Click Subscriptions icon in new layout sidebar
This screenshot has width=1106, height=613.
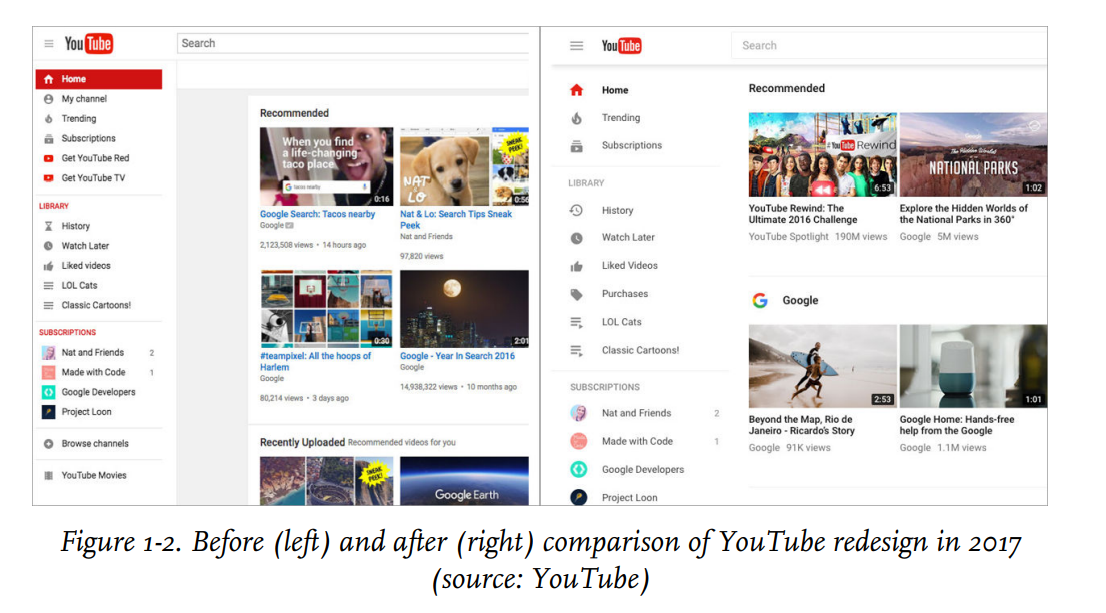(x=576, y=146)
